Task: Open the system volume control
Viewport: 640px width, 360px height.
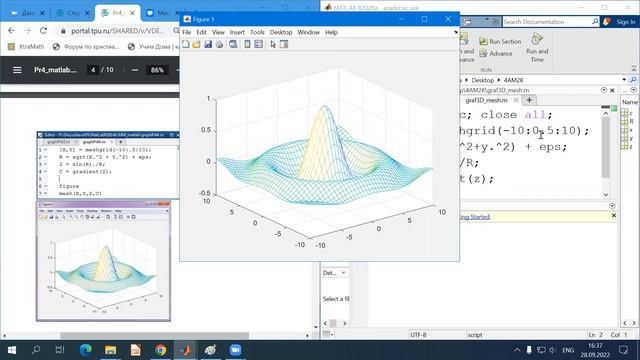Action: tap(553, 350)
